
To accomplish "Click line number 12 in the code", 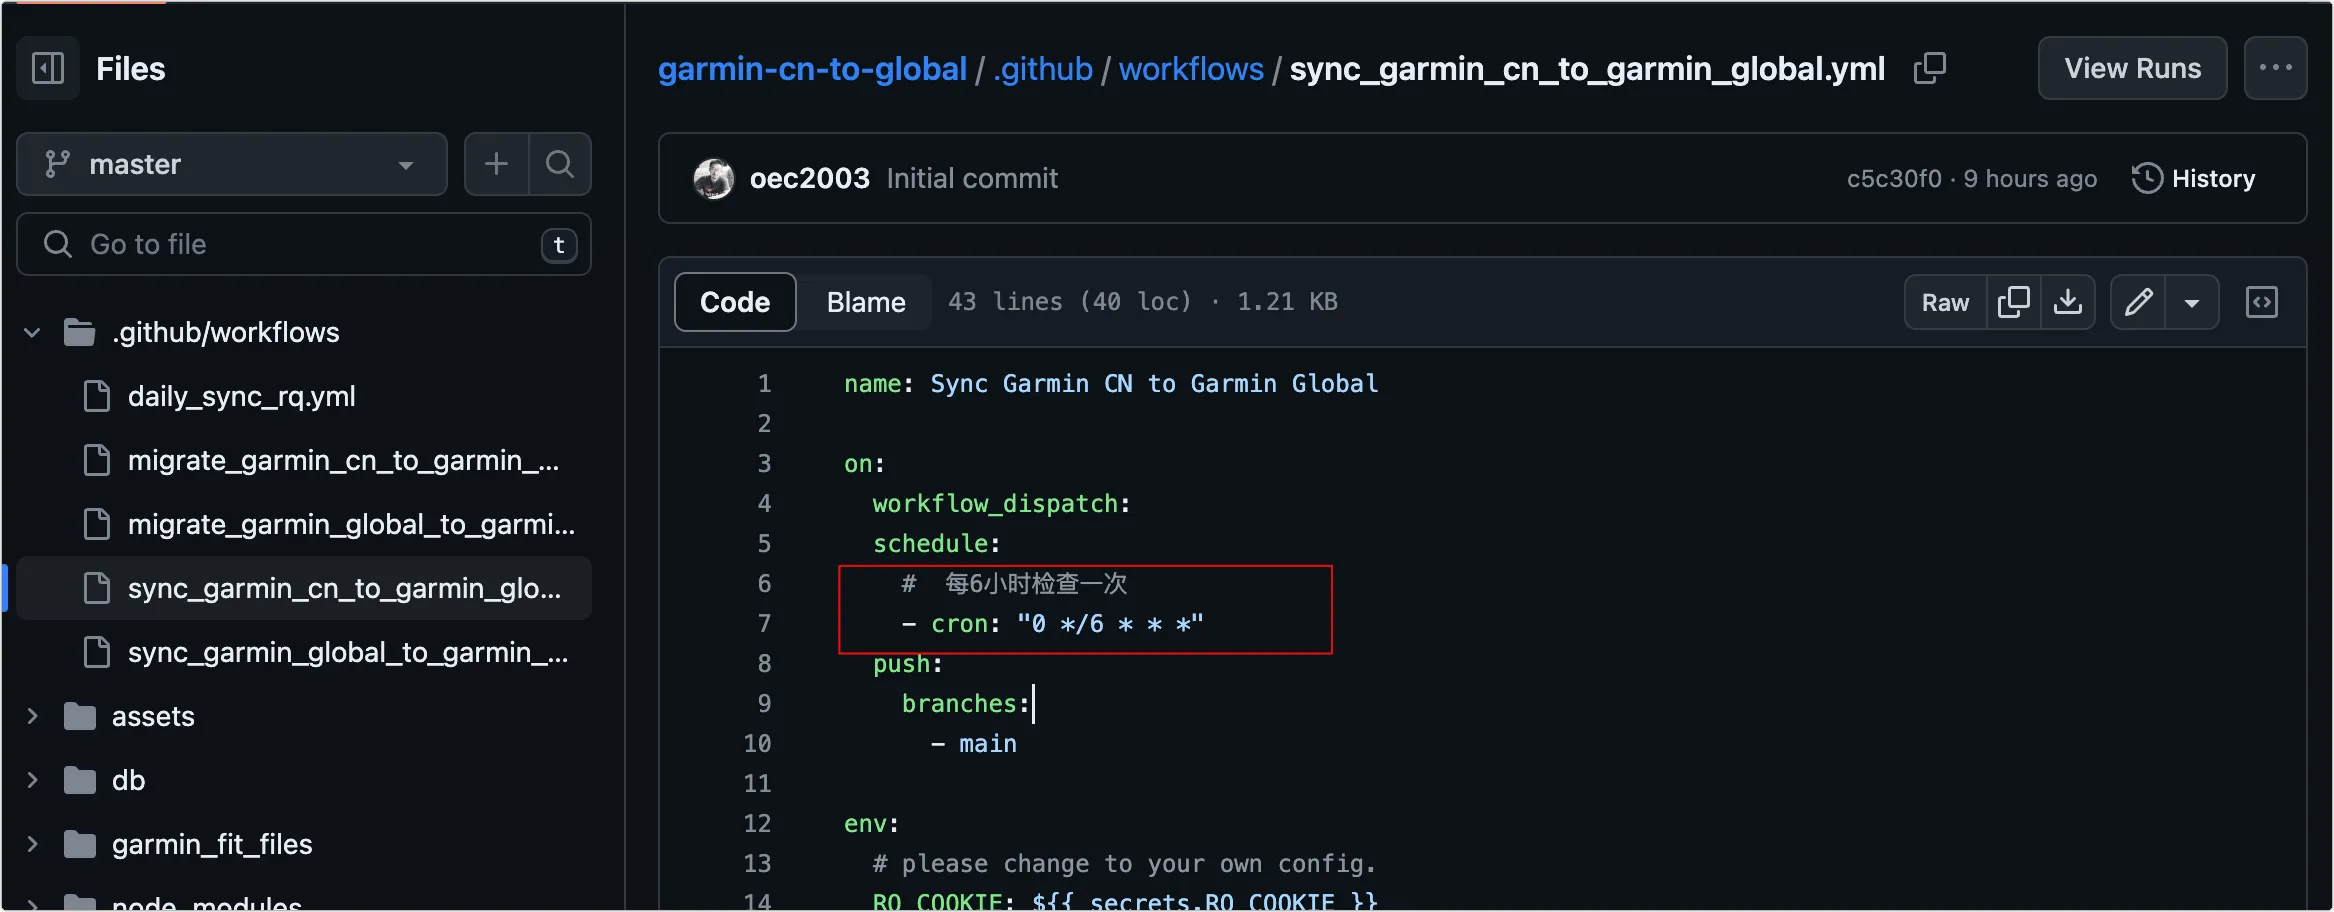I will point(757,823).
